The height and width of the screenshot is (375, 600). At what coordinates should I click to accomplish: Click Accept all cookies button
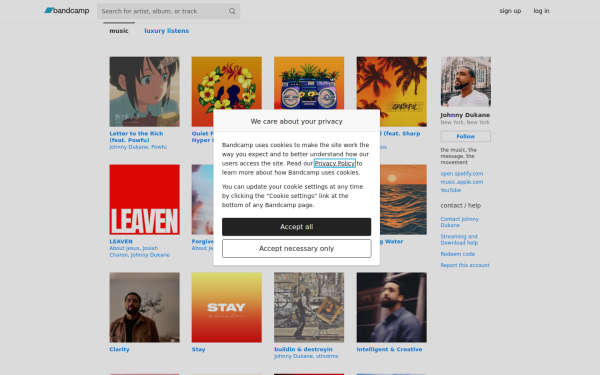click(297, 227)
